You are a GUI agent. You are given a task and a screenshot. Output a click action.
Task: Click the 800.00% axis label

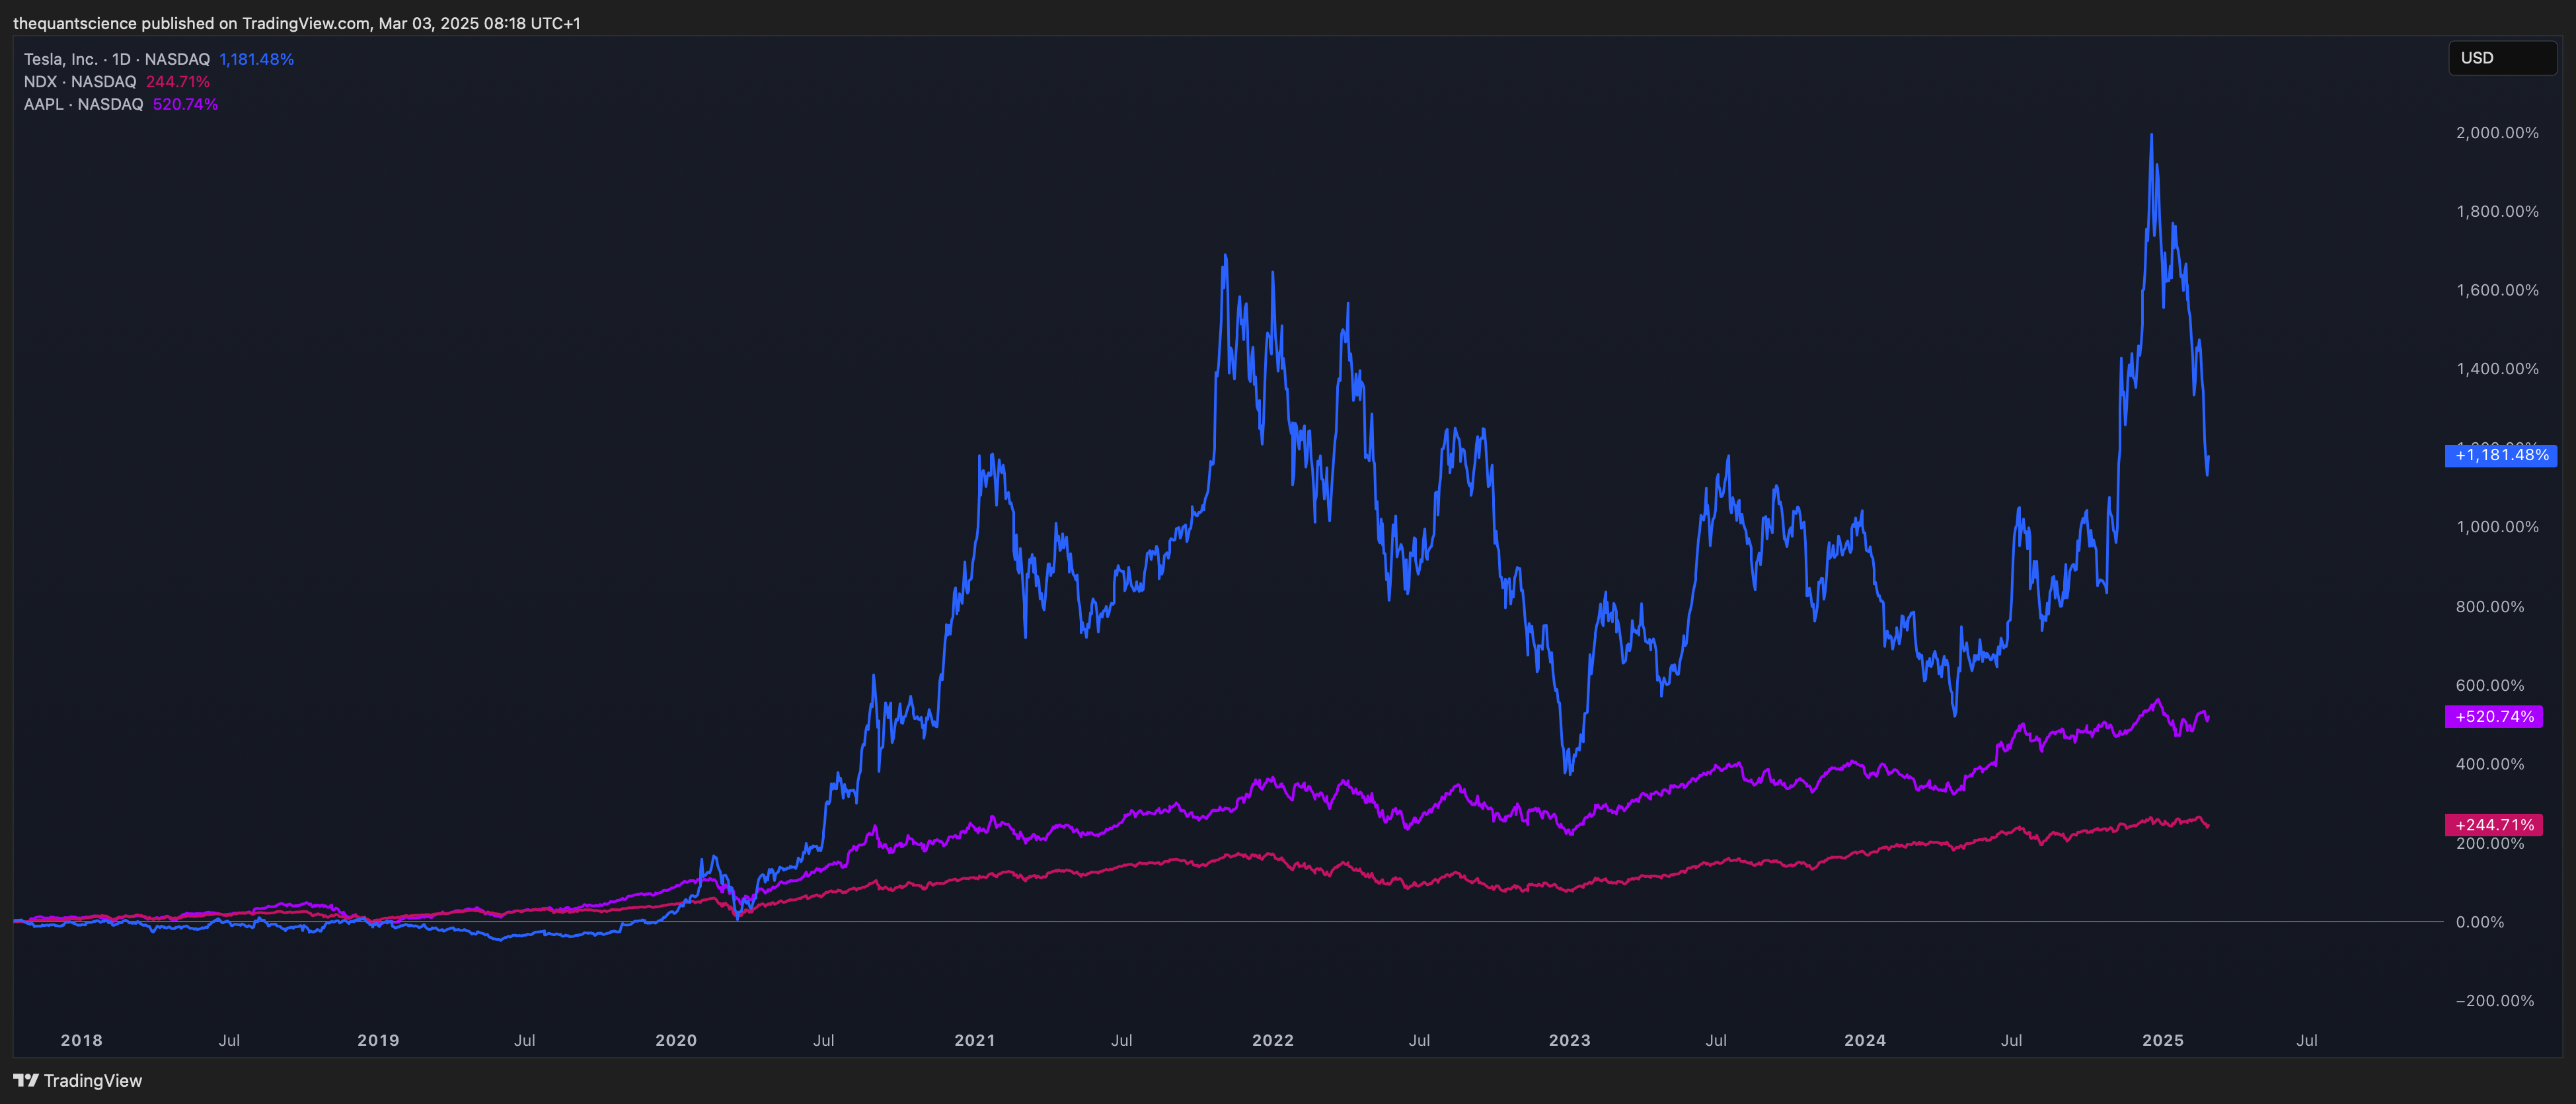[x=2490, y=607]
